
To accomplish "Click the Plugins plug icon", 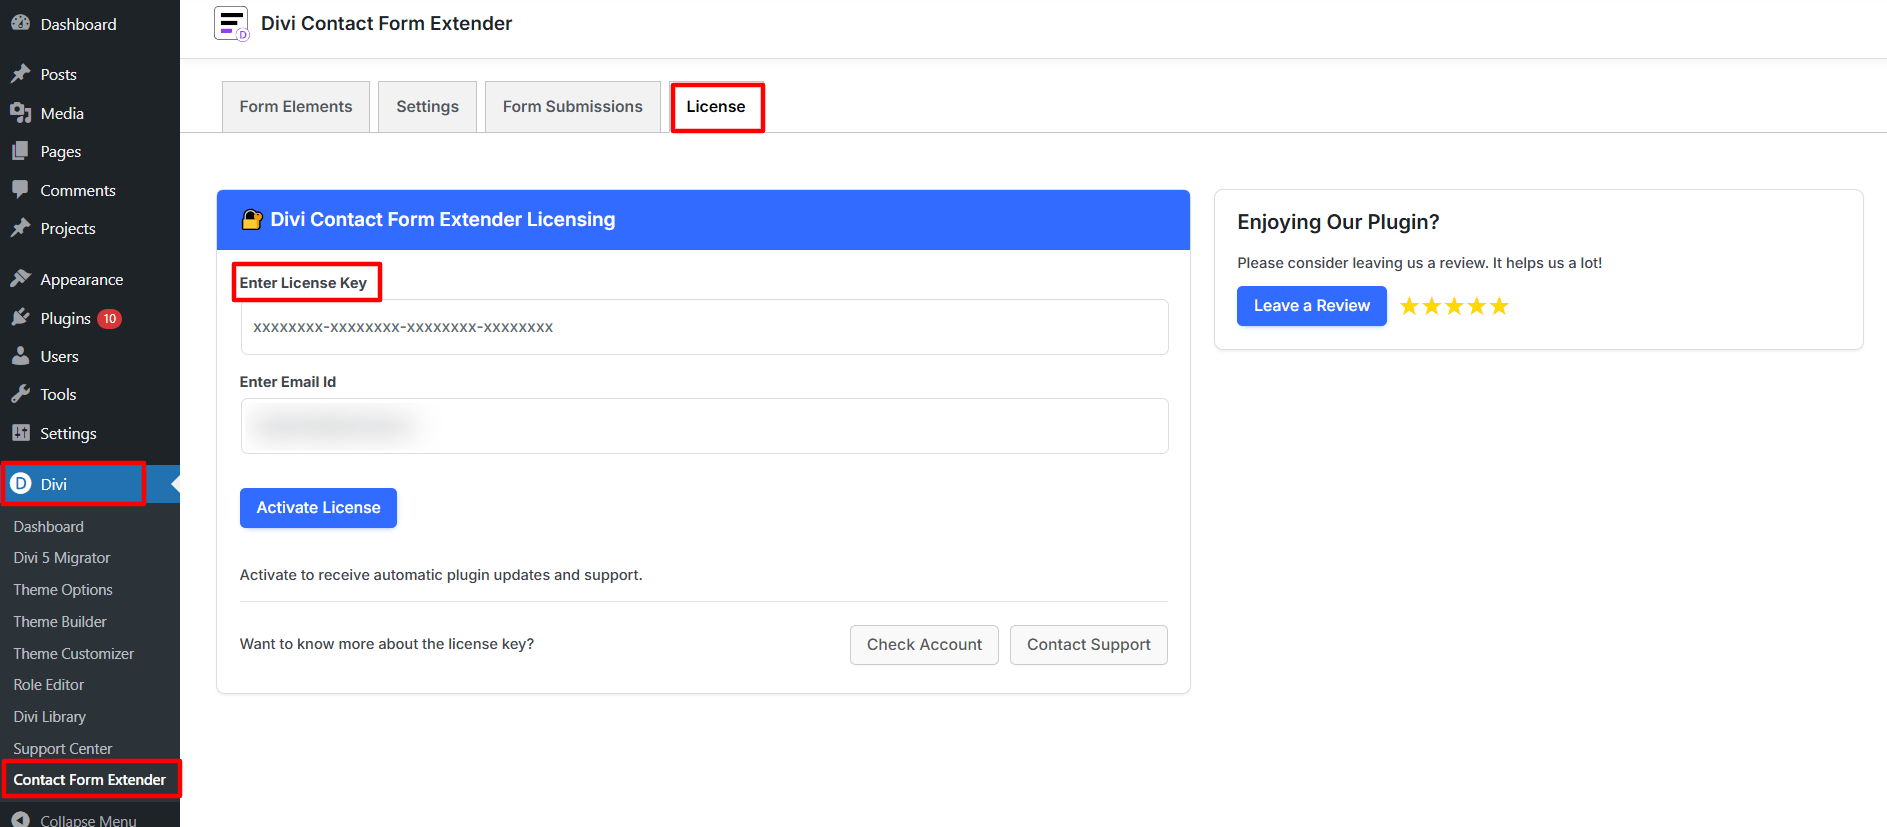I will pyautogui.click(x=20, y=318).
